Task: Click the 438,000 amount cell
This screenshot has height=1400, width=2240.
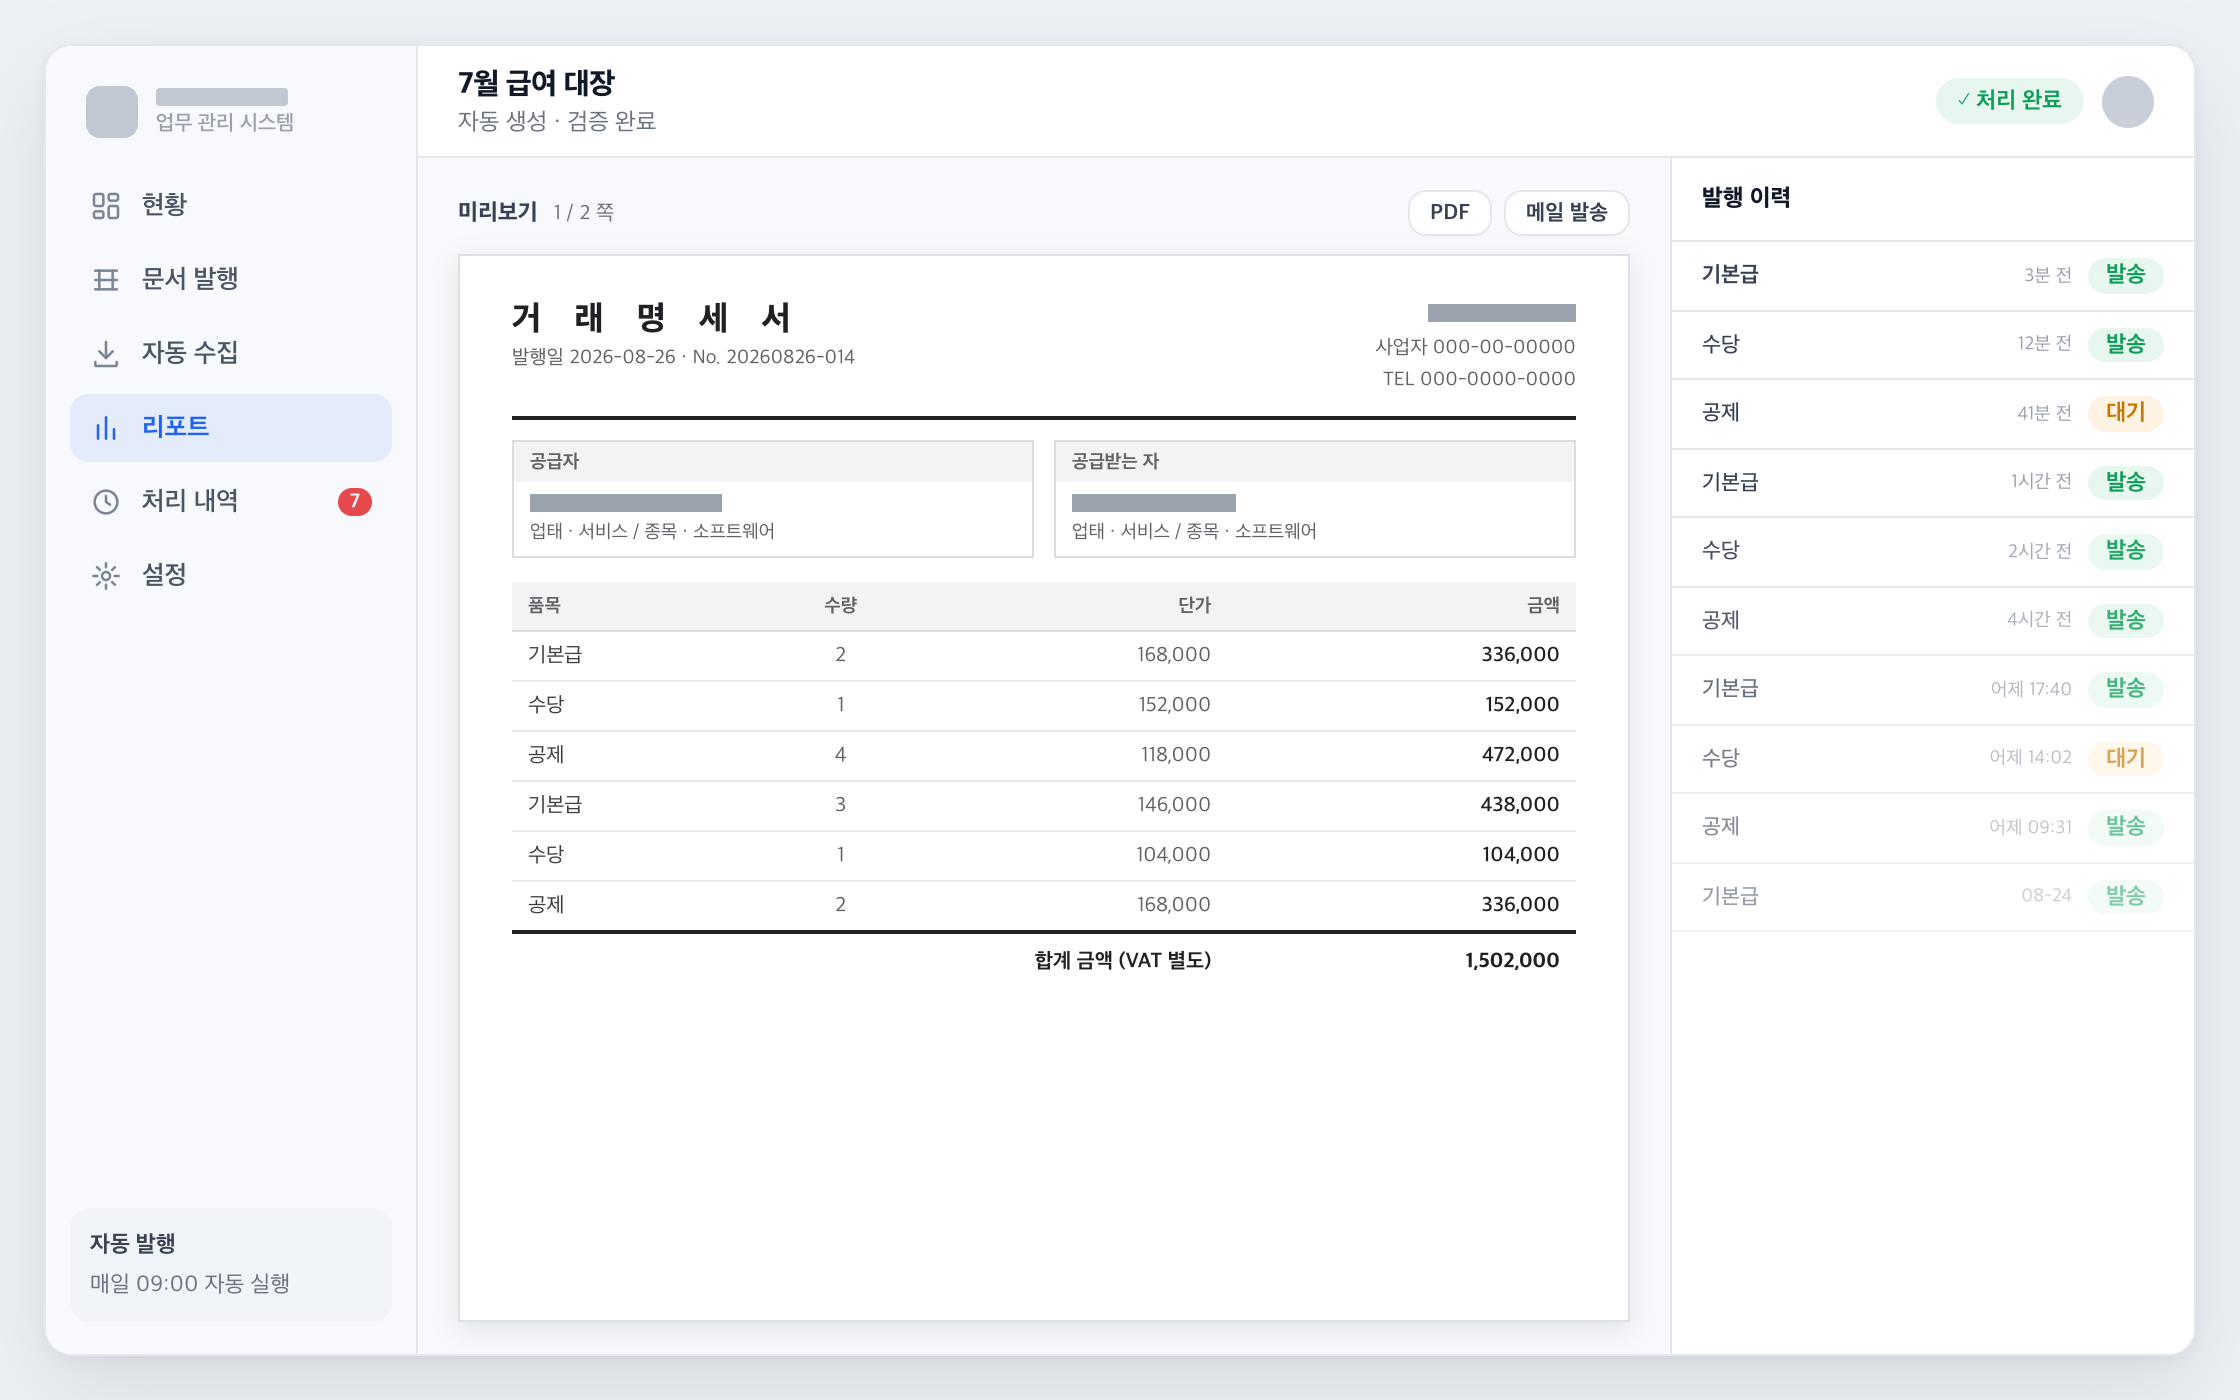Action: pyautogui.click(x=1520, y=805)
